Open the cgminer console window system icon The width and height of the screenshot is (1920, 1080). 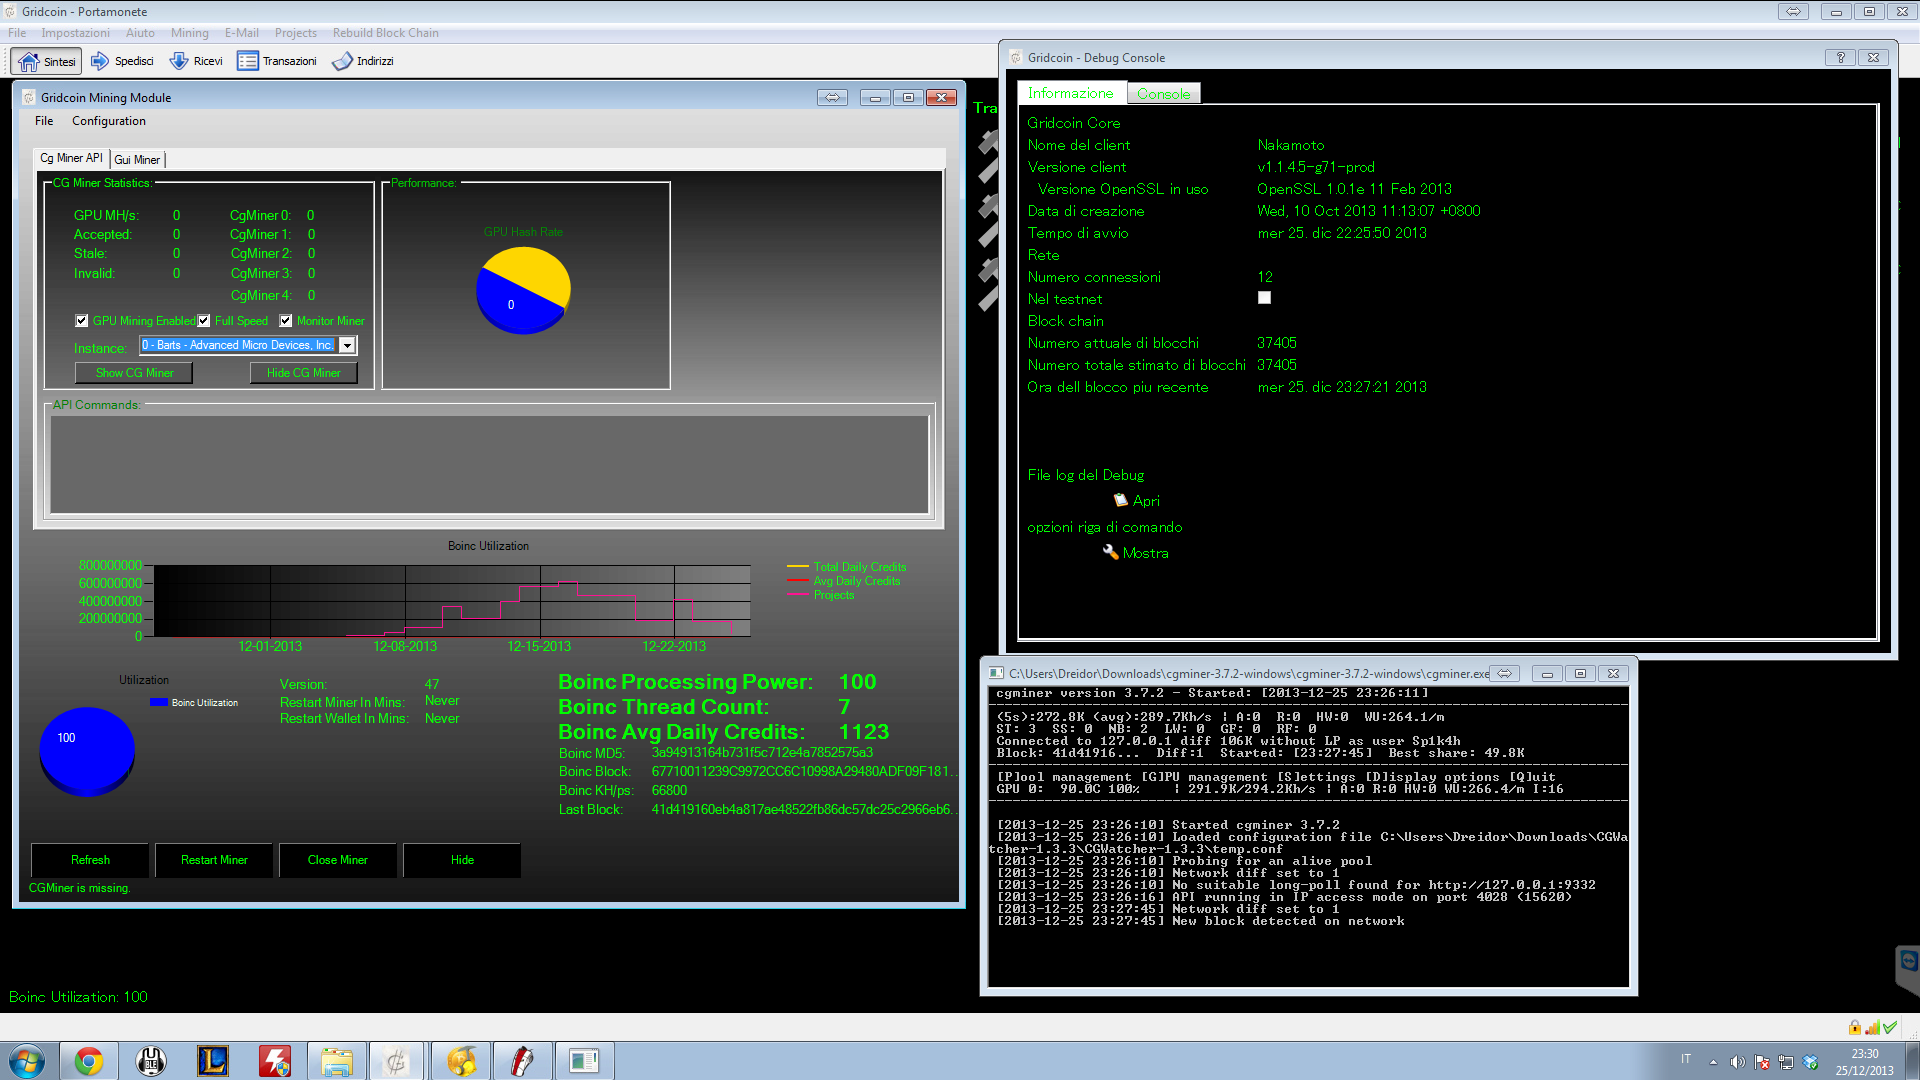997,673
